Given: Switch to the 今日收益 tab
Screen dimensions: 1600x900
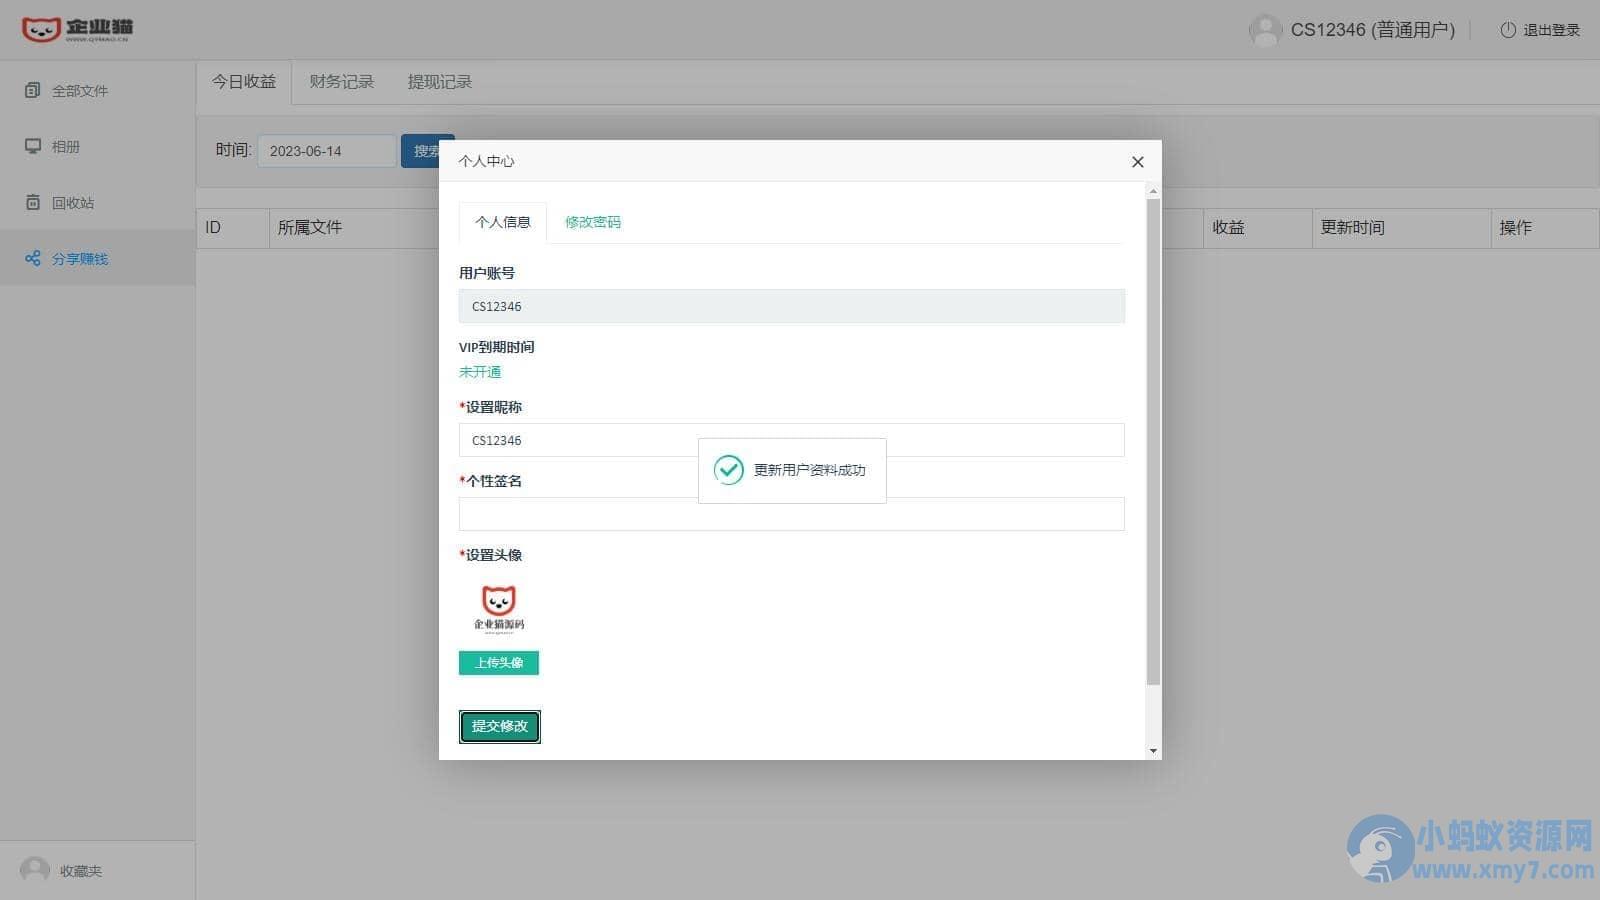Looking at the screenshot, I should 244,82.
